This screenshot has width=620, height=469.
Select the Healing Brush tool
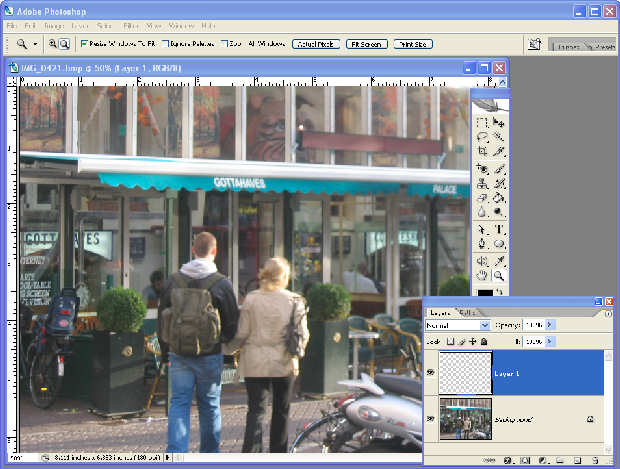[x=482, y=169]
